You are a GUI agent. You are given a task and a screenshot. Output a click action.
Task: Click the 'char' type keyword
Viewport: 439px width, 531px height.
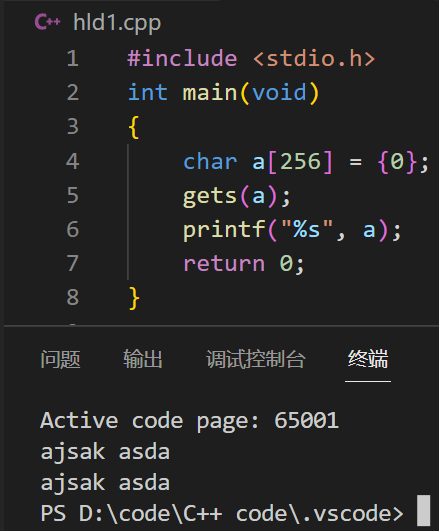click(210, 162)
